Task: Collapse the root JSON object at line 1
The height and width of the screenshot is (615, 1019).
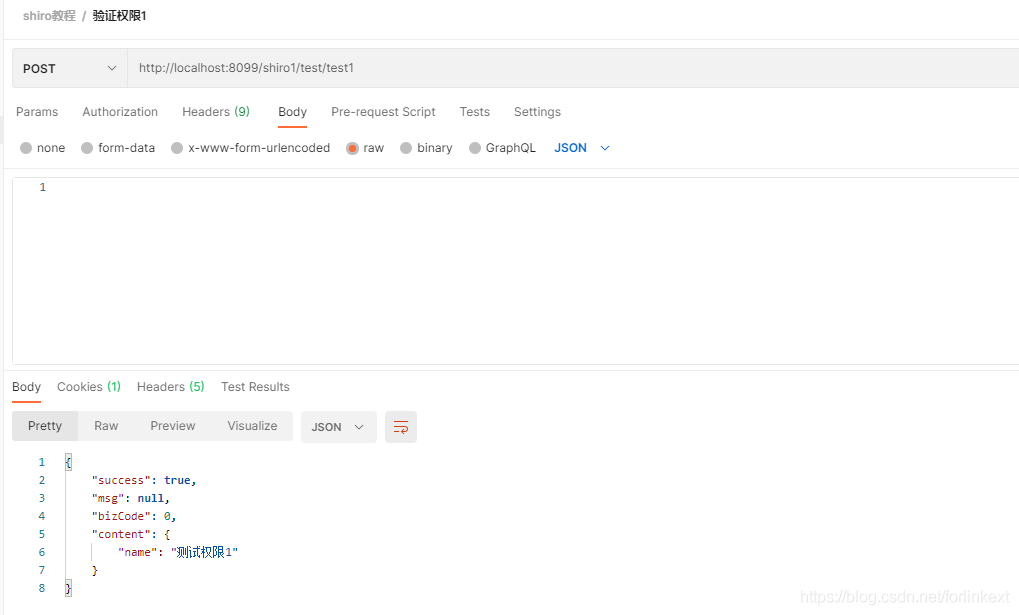Action: [68, 462]
